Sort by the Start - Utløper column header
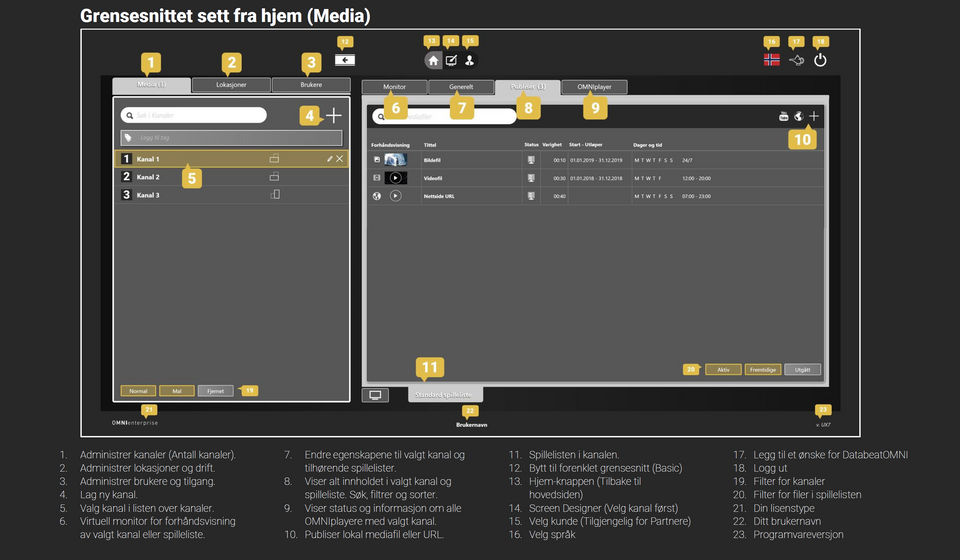960x560 pixels. click(586, 145)
